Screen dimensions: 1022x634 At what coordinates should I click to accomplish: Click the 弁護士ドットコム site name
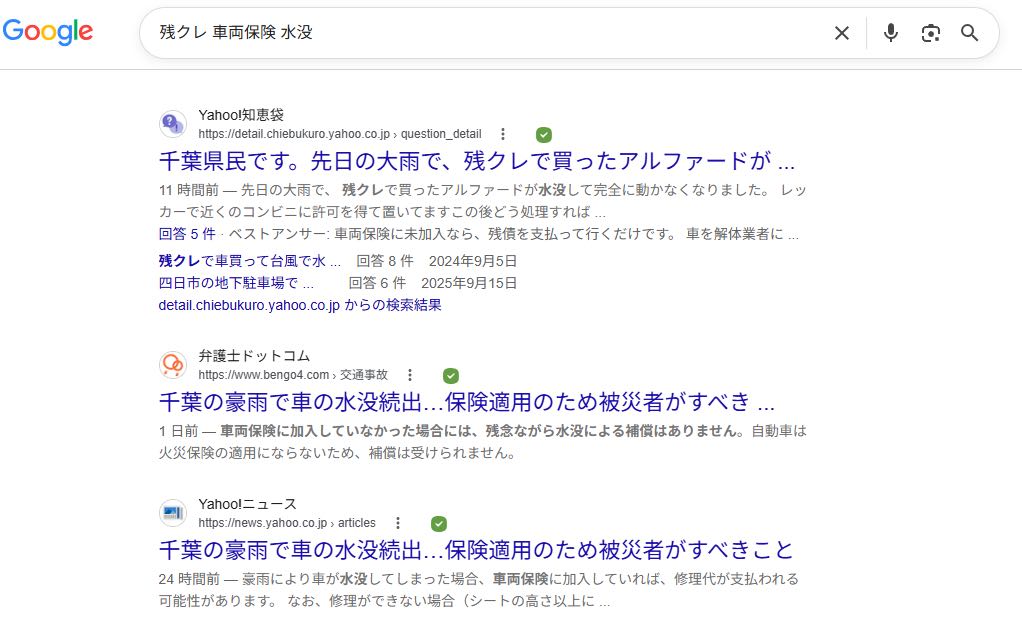[254, 356]
